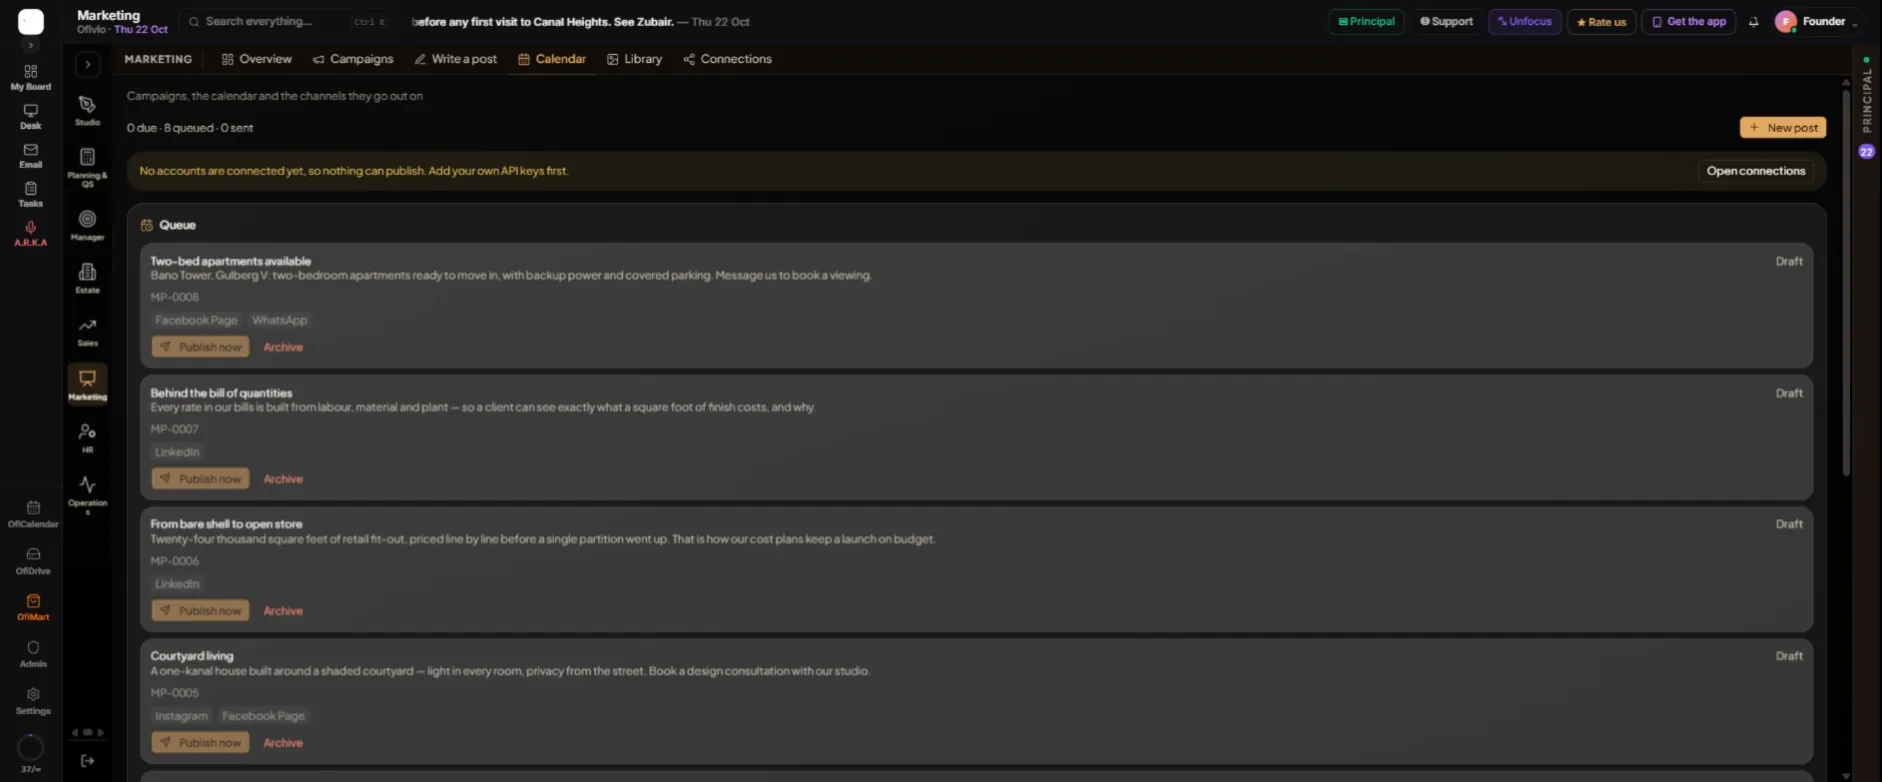Archive the Two-bed apartments post
Screen dimensions: 1882x782
(x=283, y=347)
